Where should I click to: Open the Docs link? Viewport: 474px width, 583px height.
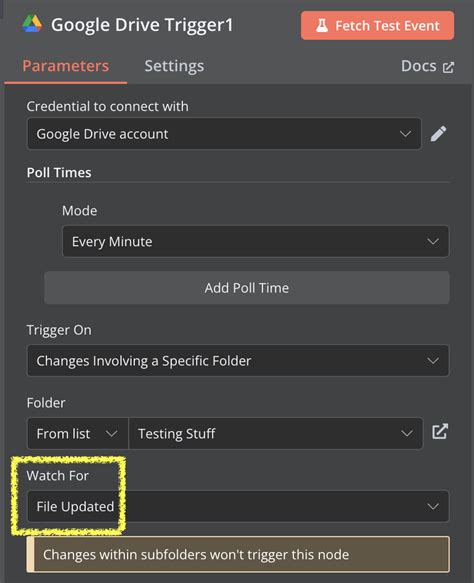[428, 66]
